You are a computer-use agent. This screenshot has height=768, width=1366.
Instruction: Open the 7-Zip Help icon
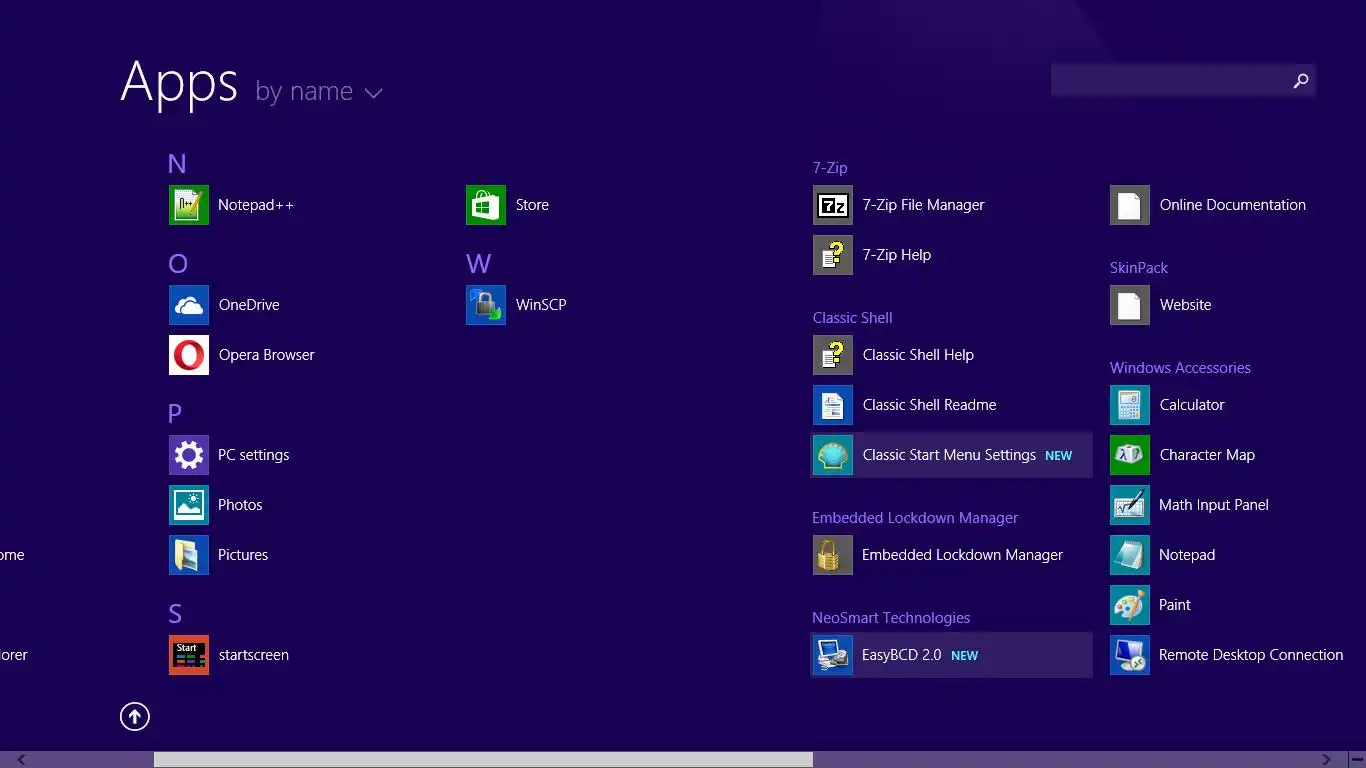pyautogui.click(x=833, y=255)
